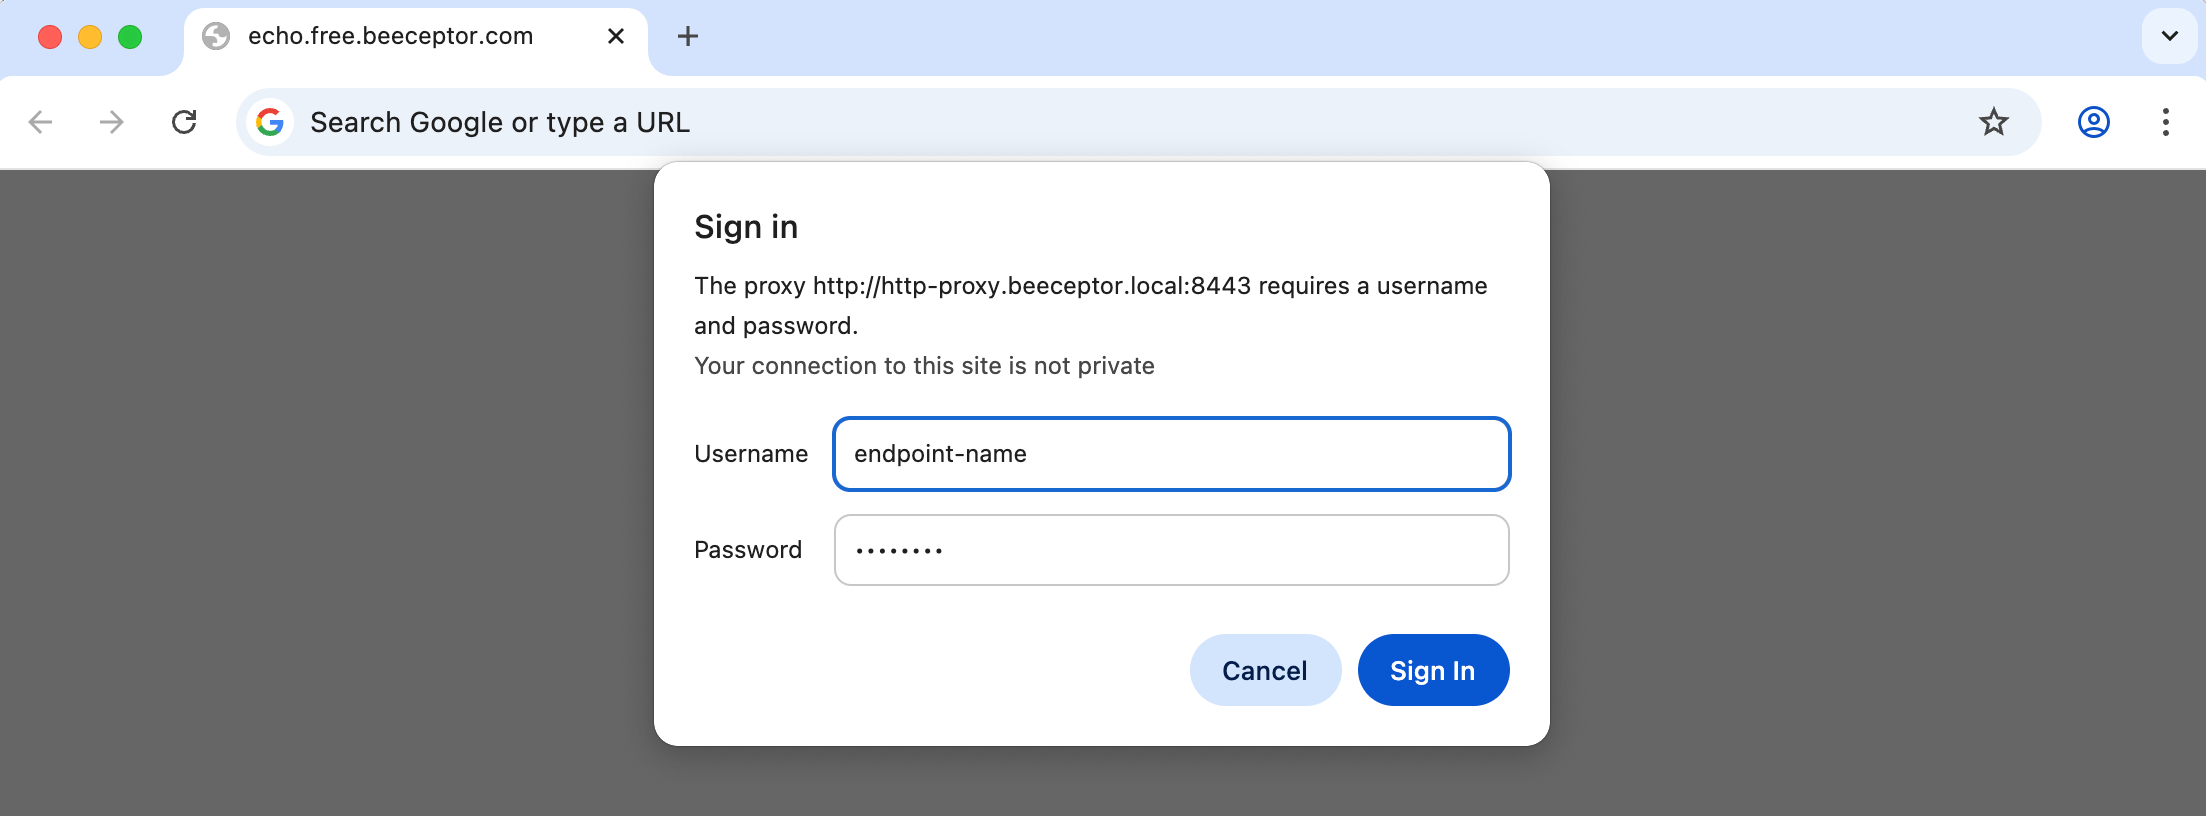Image resolution: width=2206 pixels, height=816 pixels.
Task: Open Chrome's three-dot menu
Action: (x=2165, y=122)
